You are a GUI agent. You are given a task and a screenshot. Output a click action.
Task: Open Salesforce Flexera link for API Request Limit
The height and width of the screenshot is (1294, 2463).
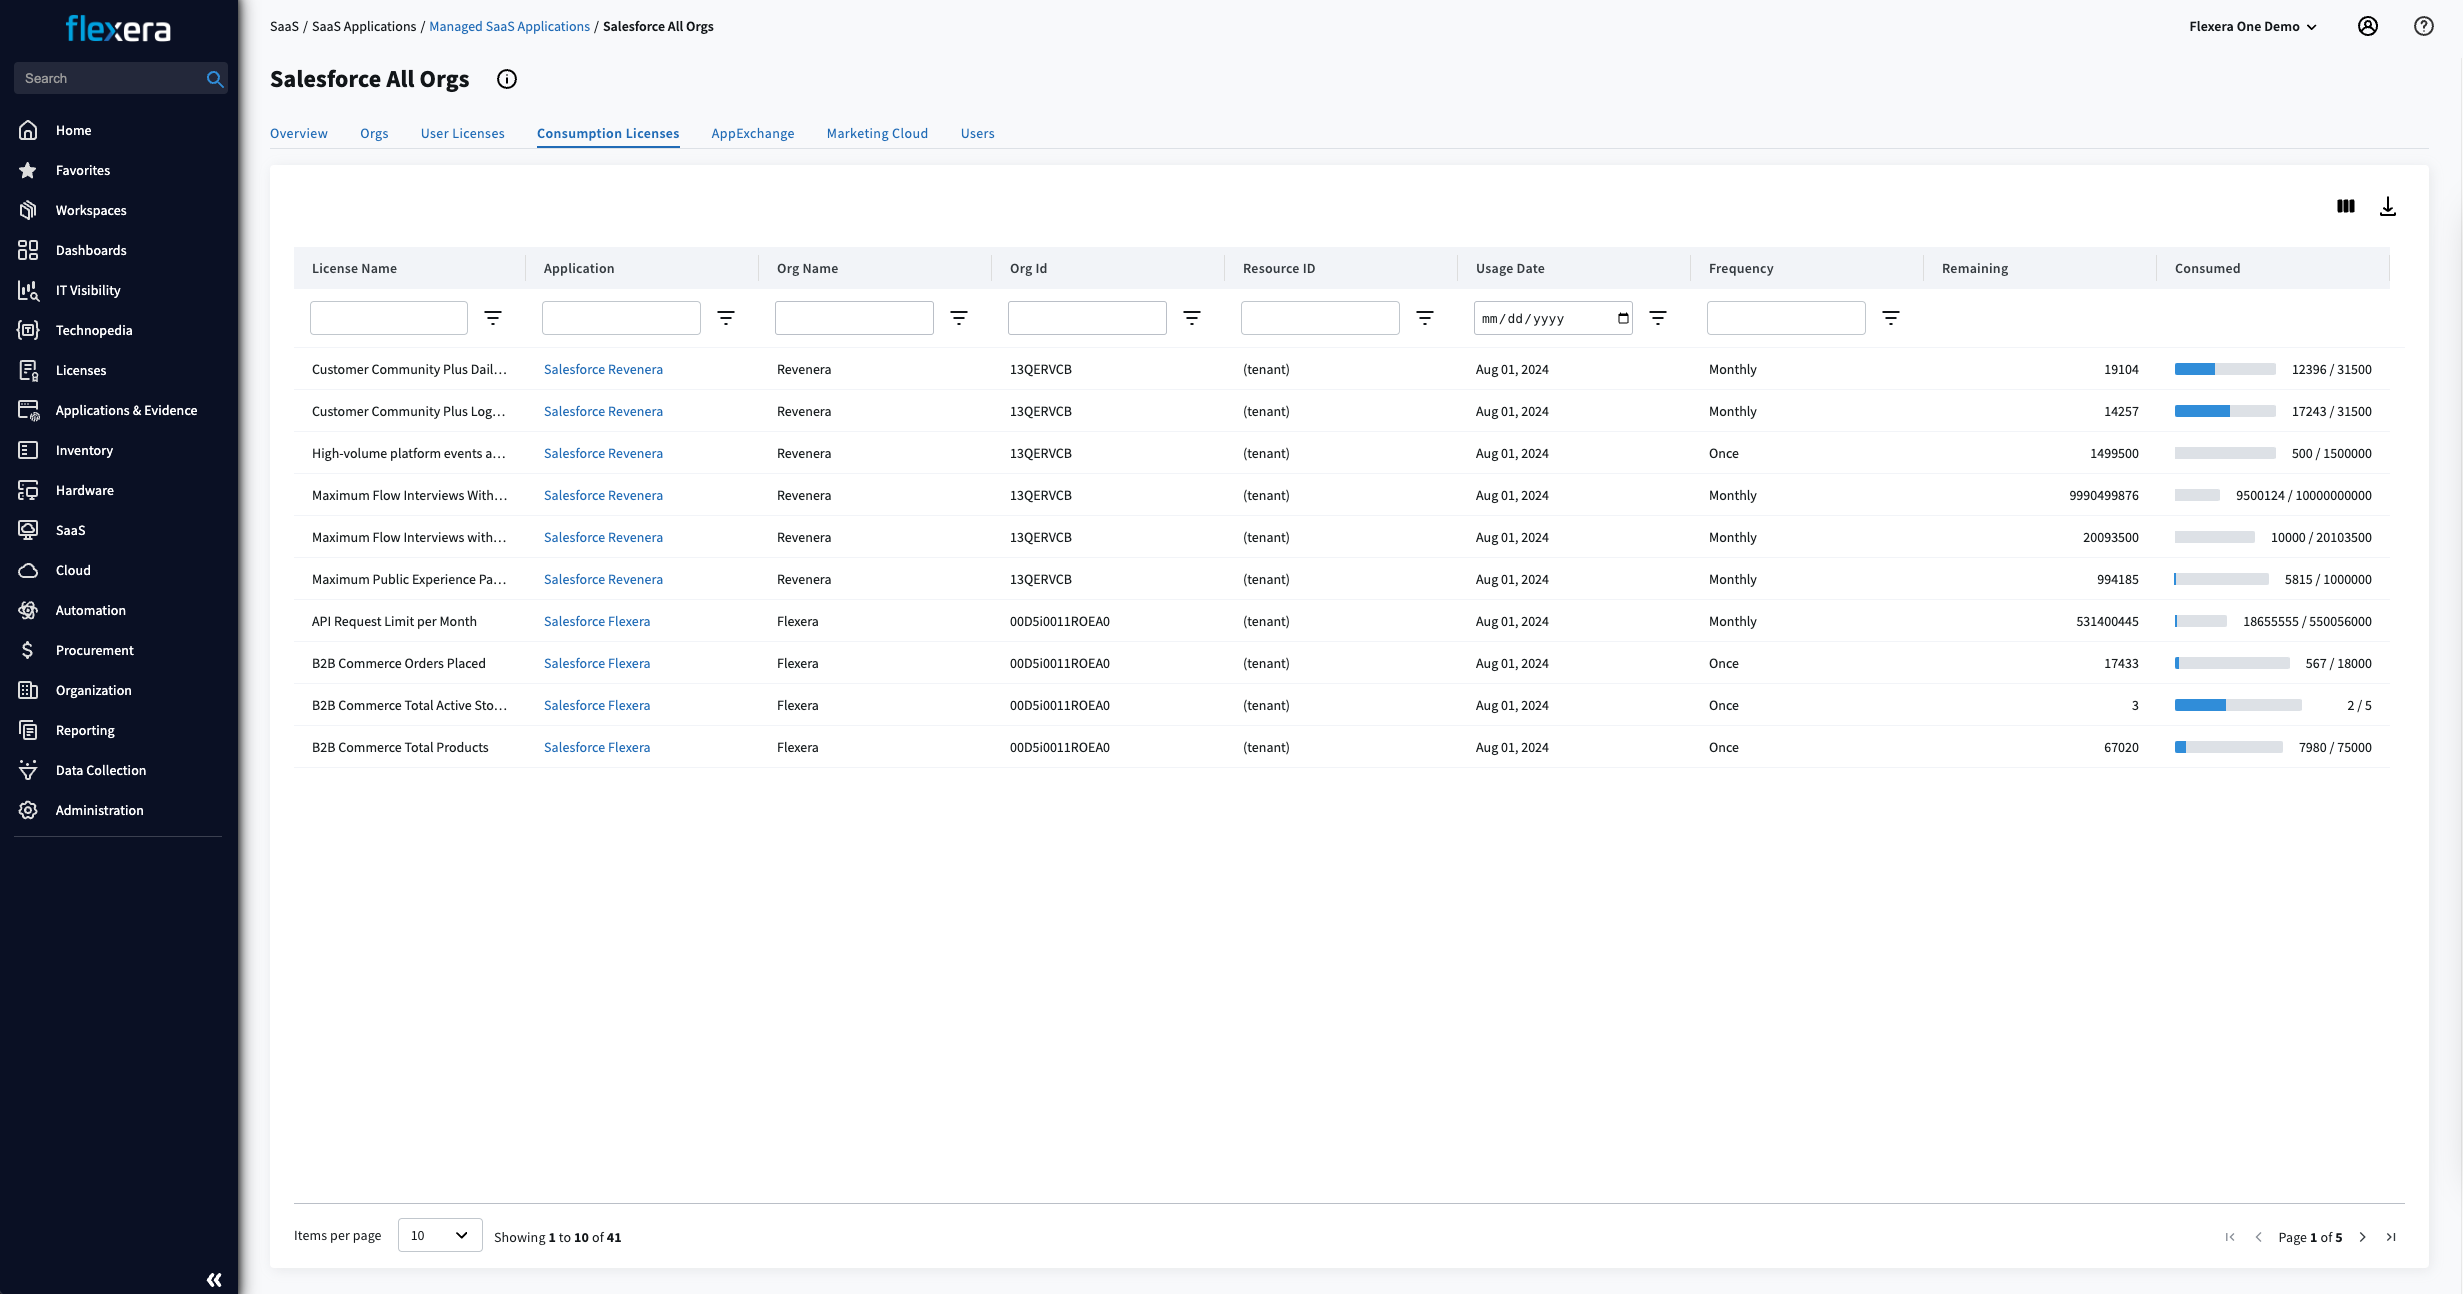pos(596,621)
